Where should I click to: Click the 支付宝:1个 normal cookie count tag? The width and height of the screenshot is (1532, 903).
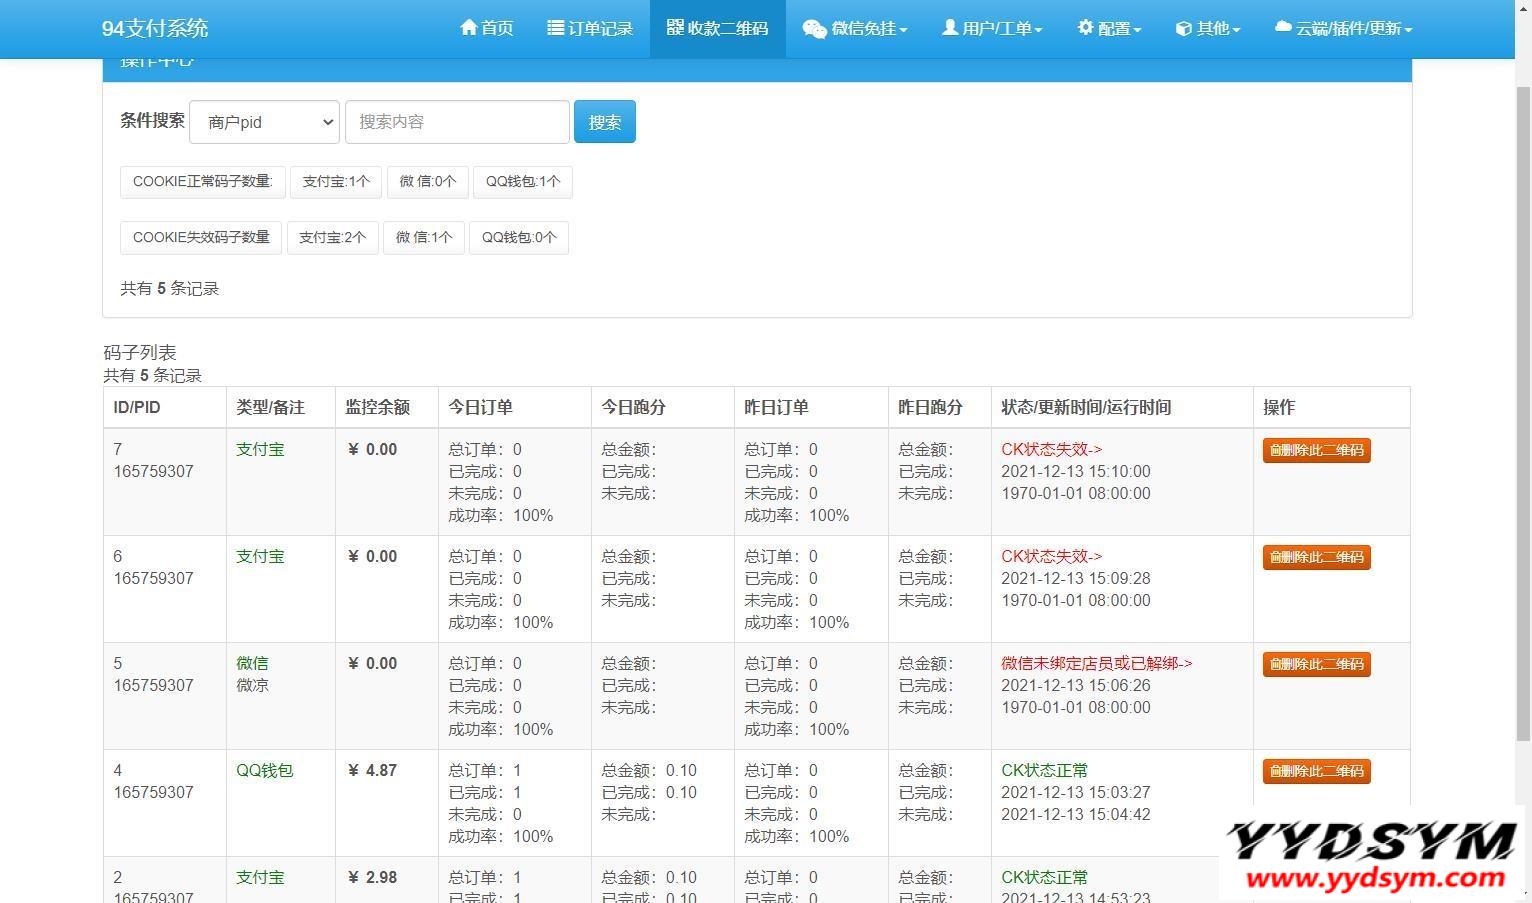point(336,182)
